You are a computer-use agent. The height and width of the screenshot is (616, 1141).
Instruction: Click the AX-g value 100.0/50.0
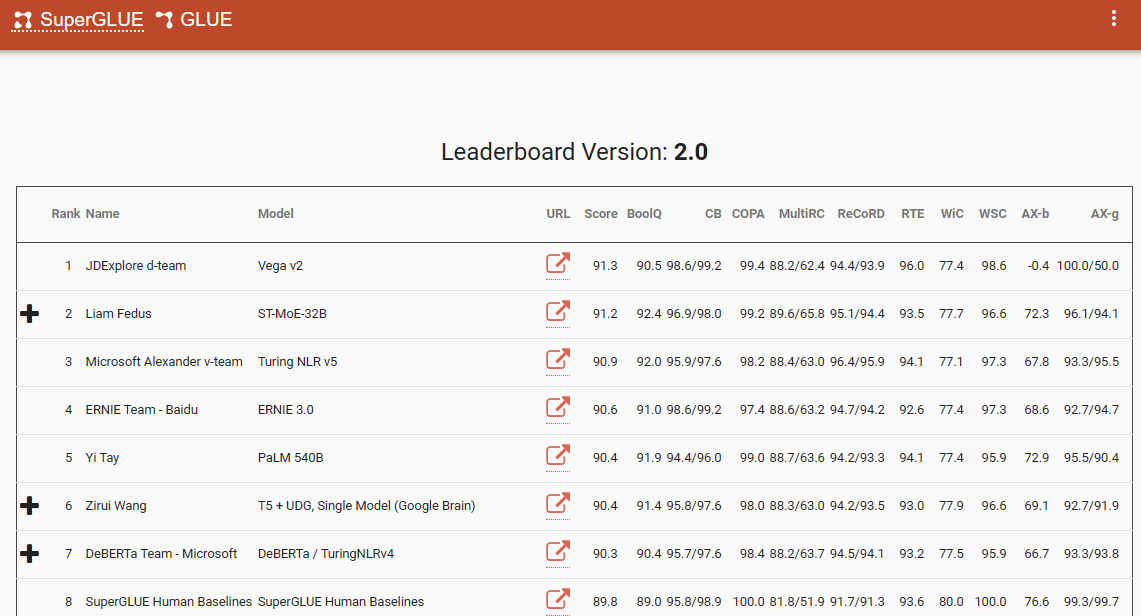[1088, 265]
